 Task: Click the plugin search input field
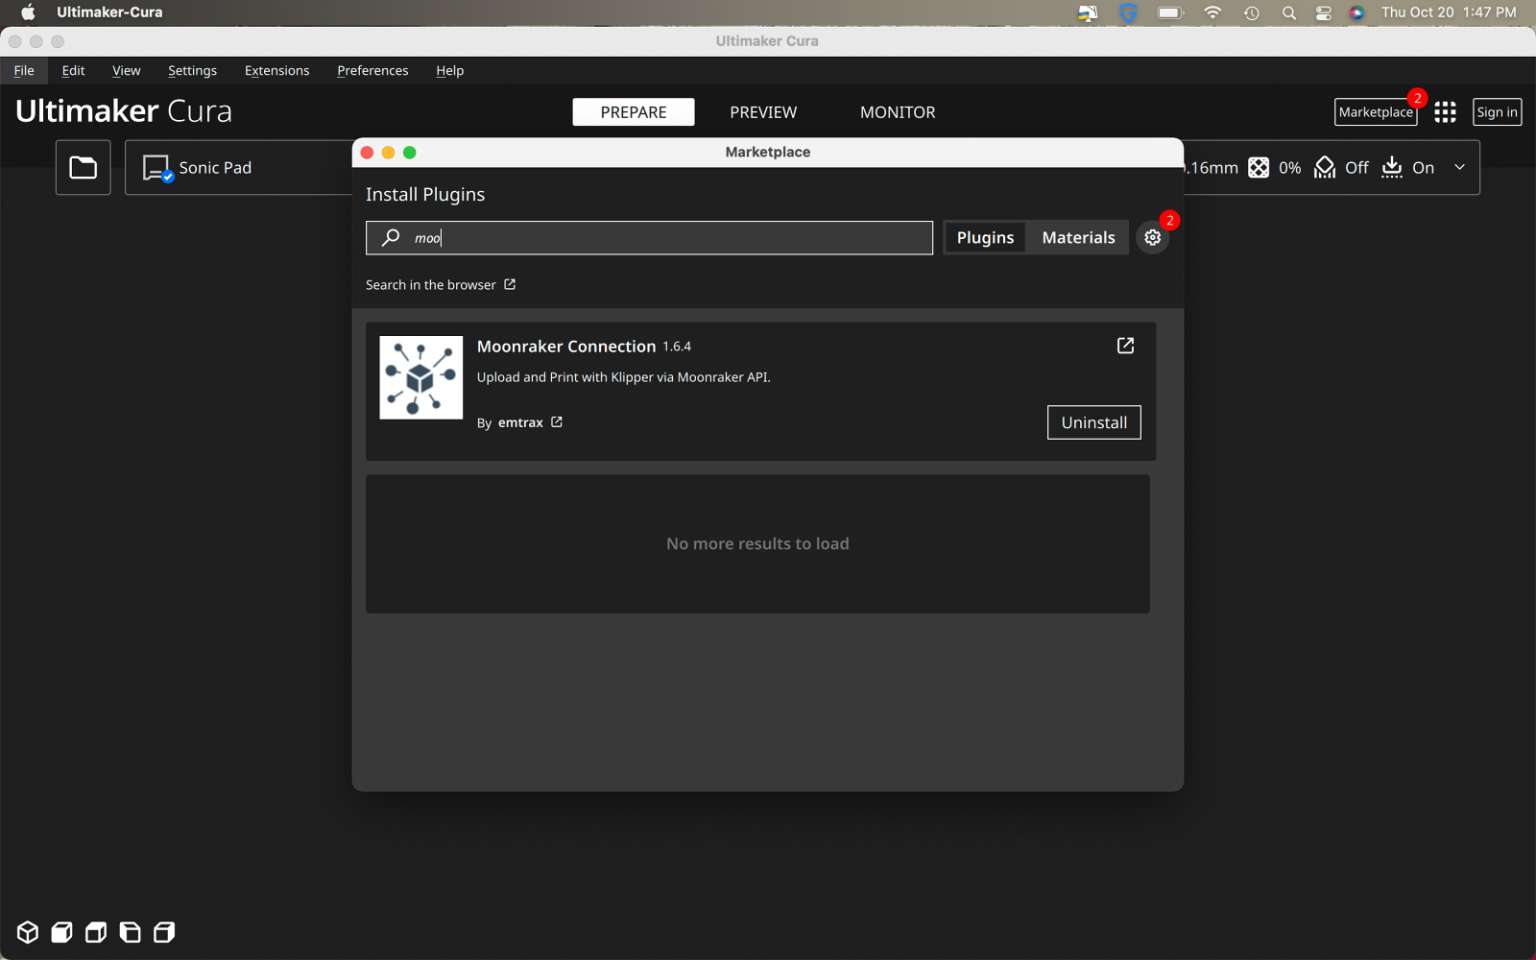pyautogui.click(x=660, y=238)
